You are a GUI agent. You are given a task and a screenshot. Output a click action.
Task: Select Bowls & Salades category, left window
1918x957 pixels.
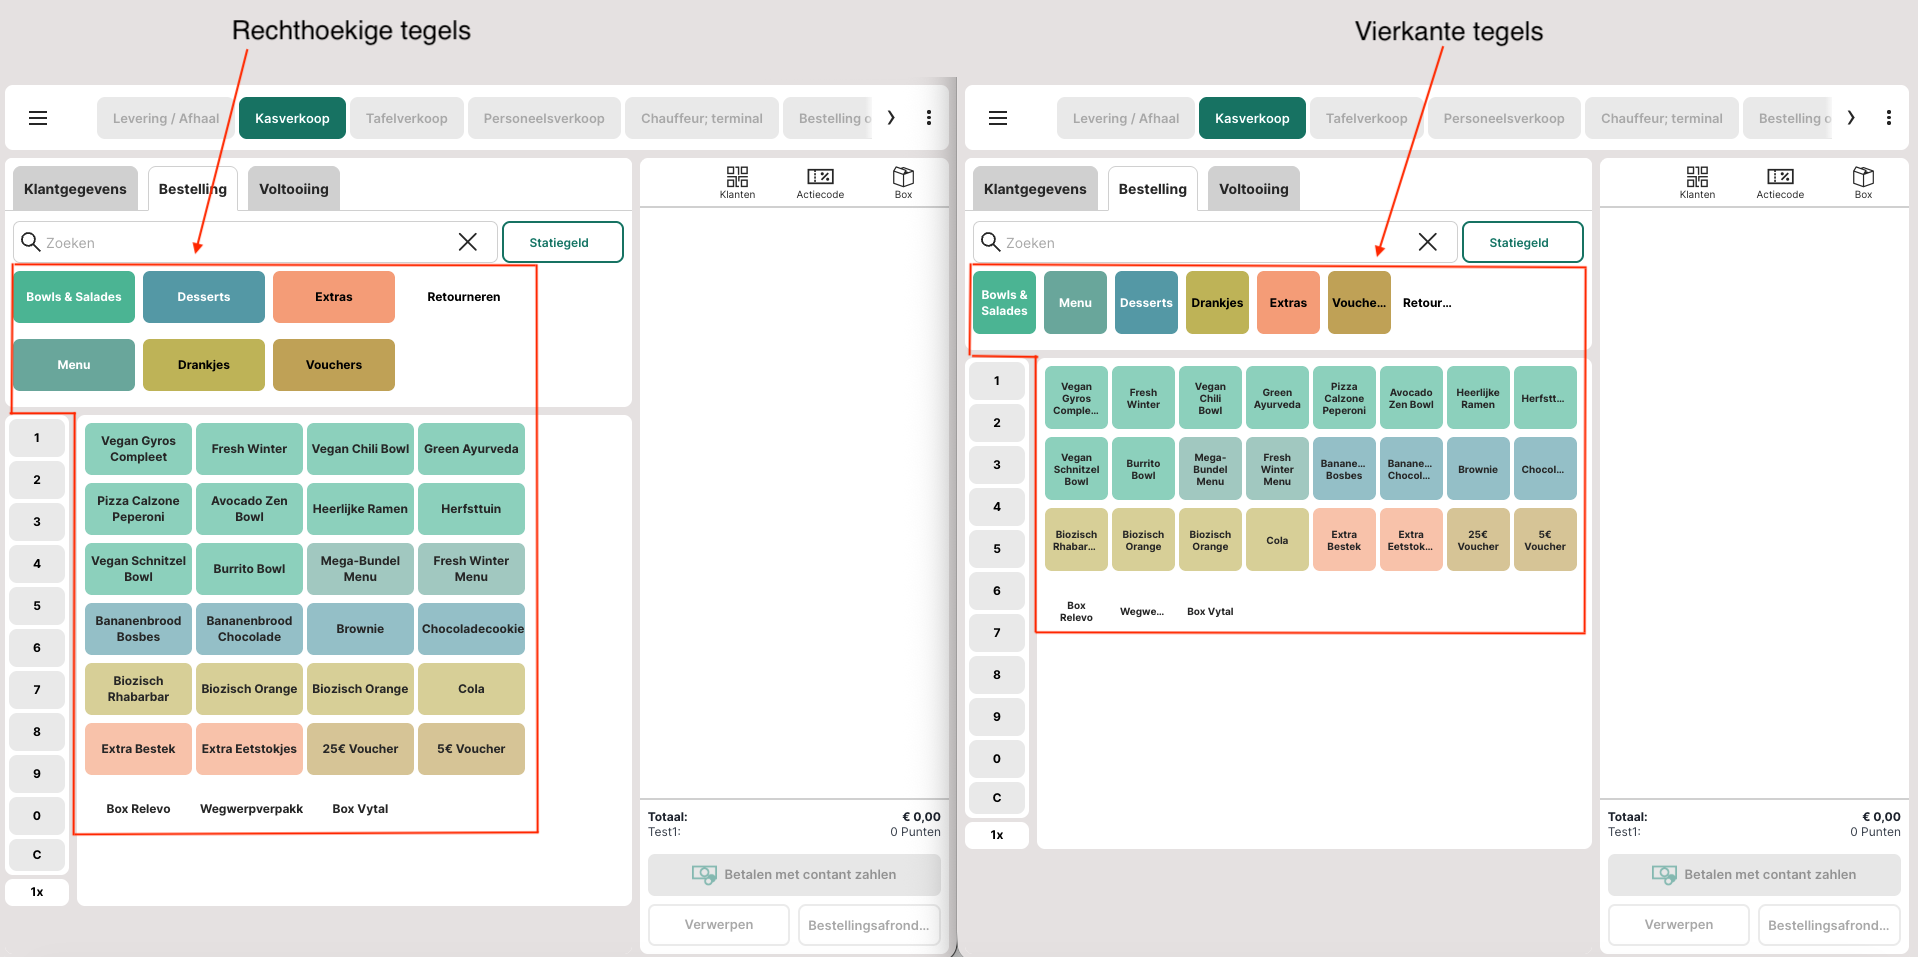74,297
